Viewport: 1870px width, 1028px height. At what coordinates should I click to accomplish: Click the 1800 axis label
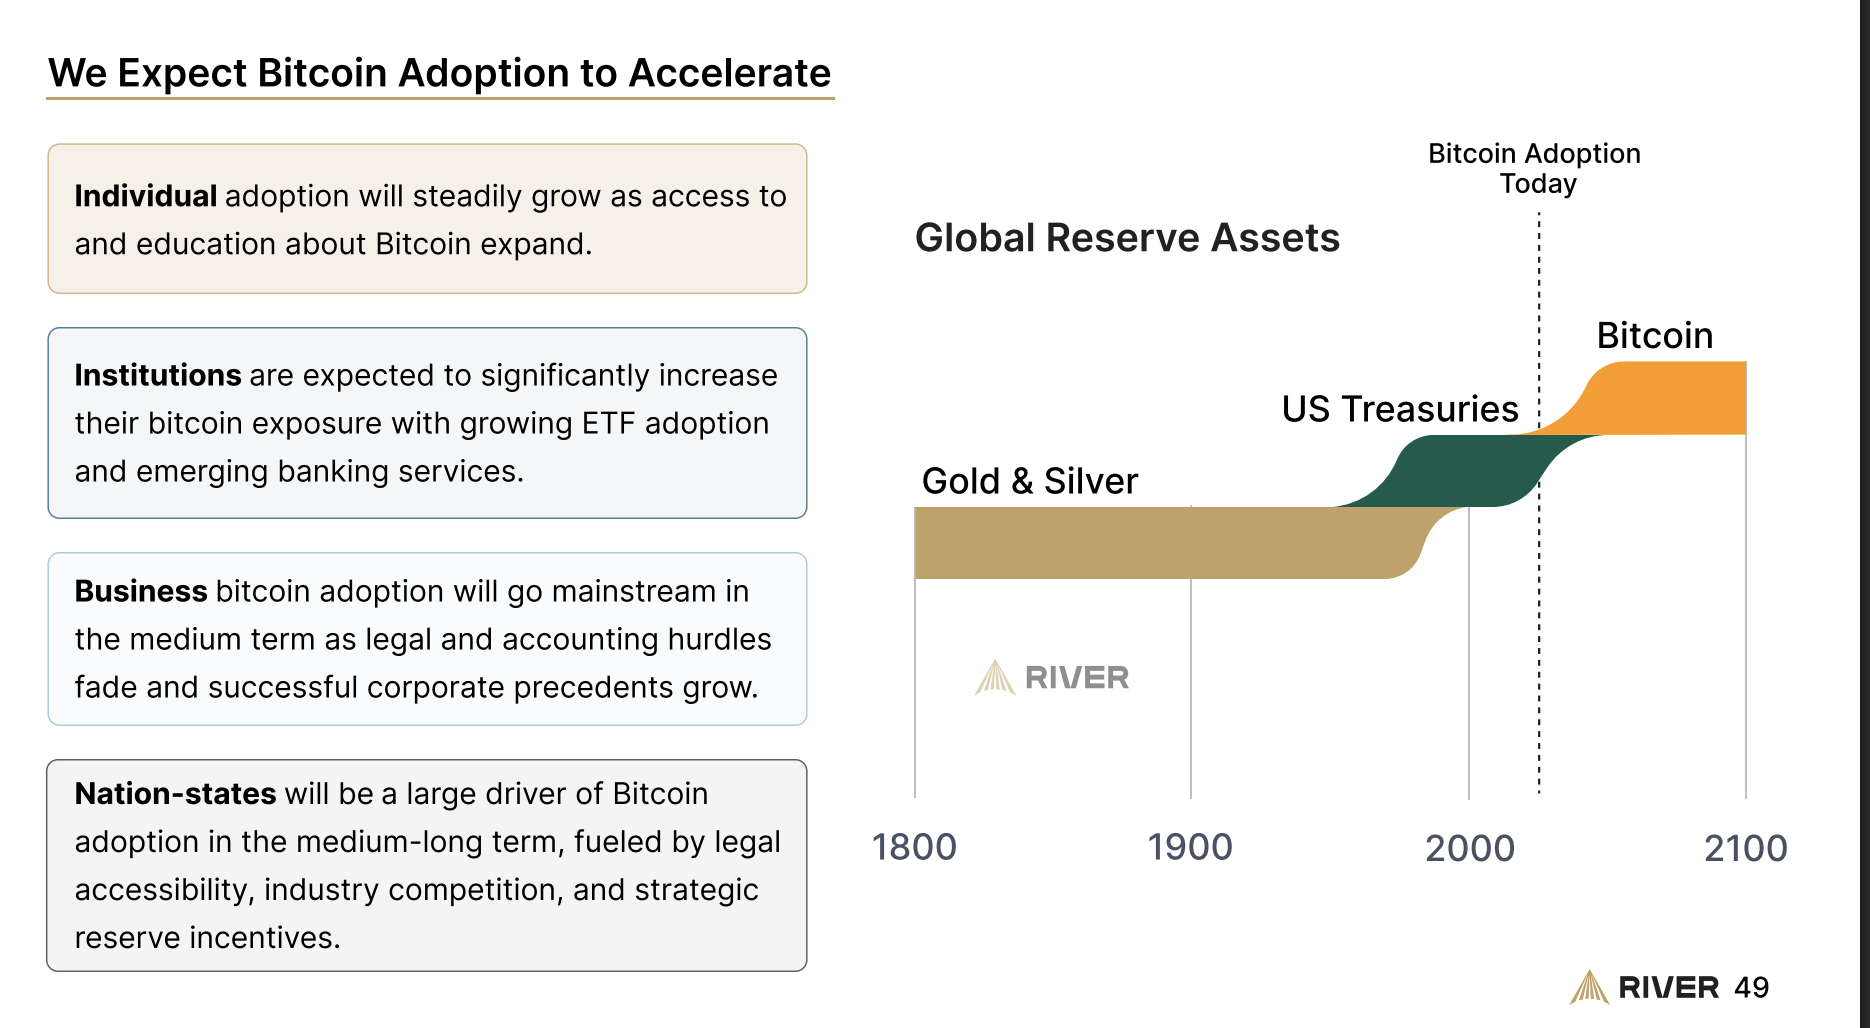coord(914,847)
